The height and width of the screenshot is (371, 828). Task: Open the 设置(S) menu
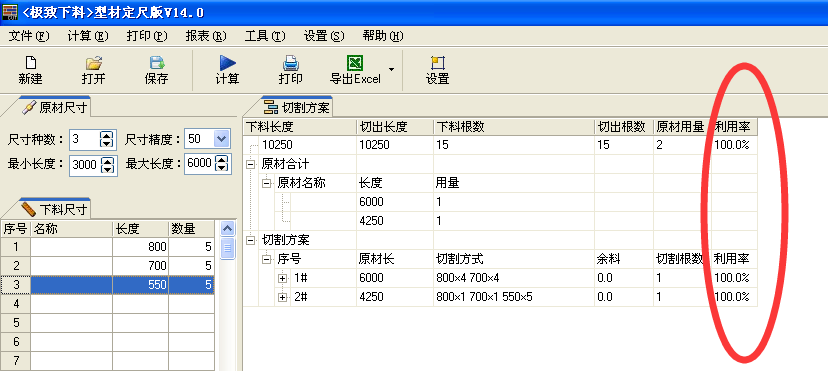coord(324,36)
